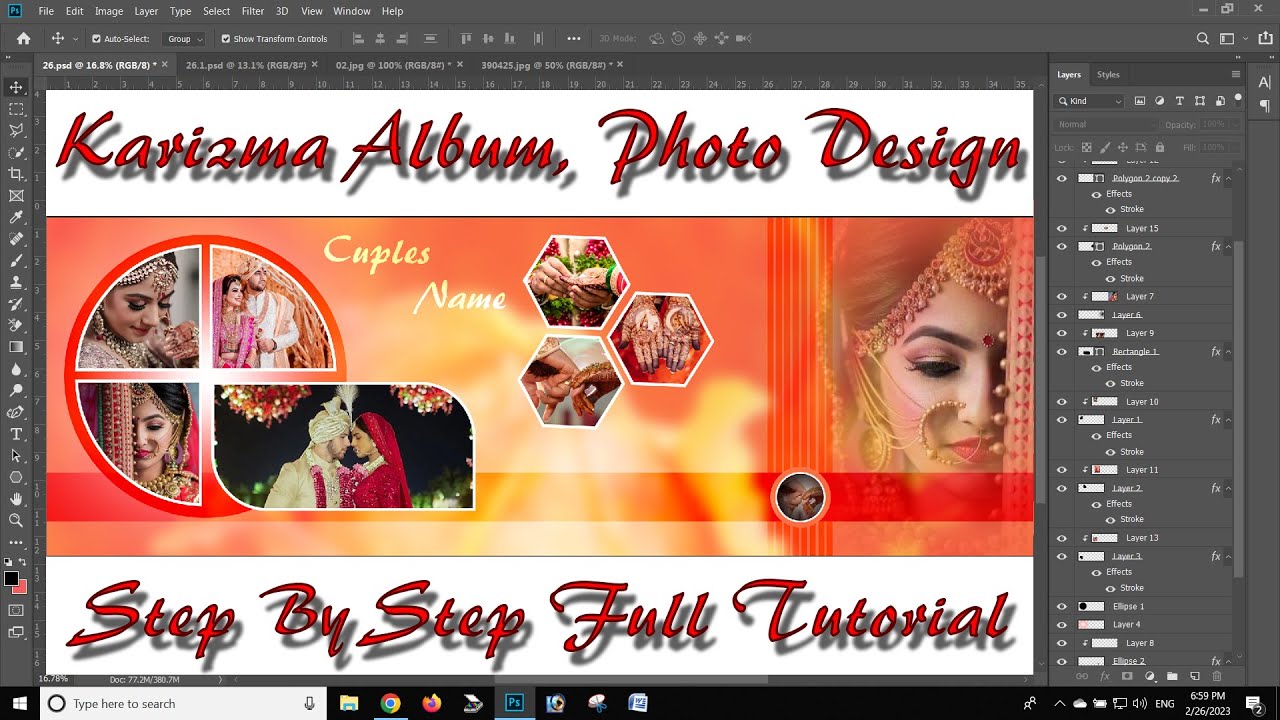1280x720 pixels.
Task: Click the Home icon in options bar
Action: pyautogui.click(x=24, y=39)
